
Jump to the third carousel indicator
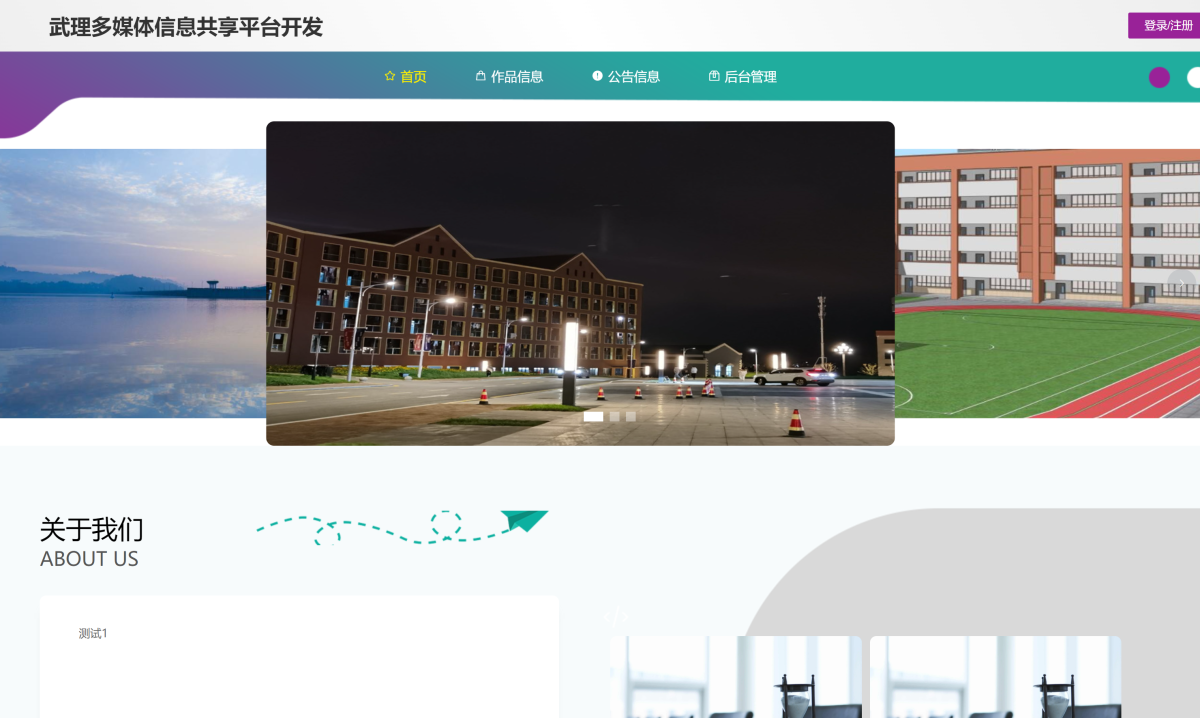631,417
